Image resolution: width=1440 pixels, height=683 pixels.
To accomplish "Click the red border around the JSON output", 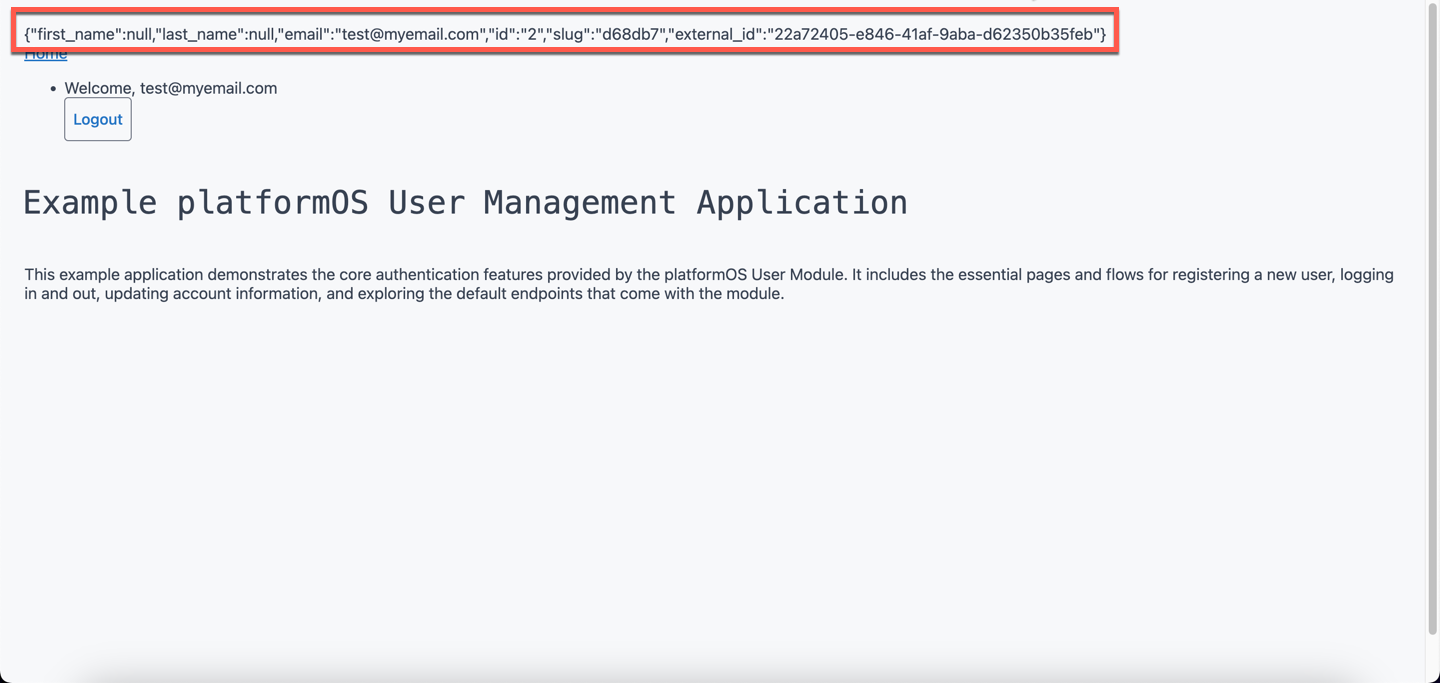I will (560, 10).
